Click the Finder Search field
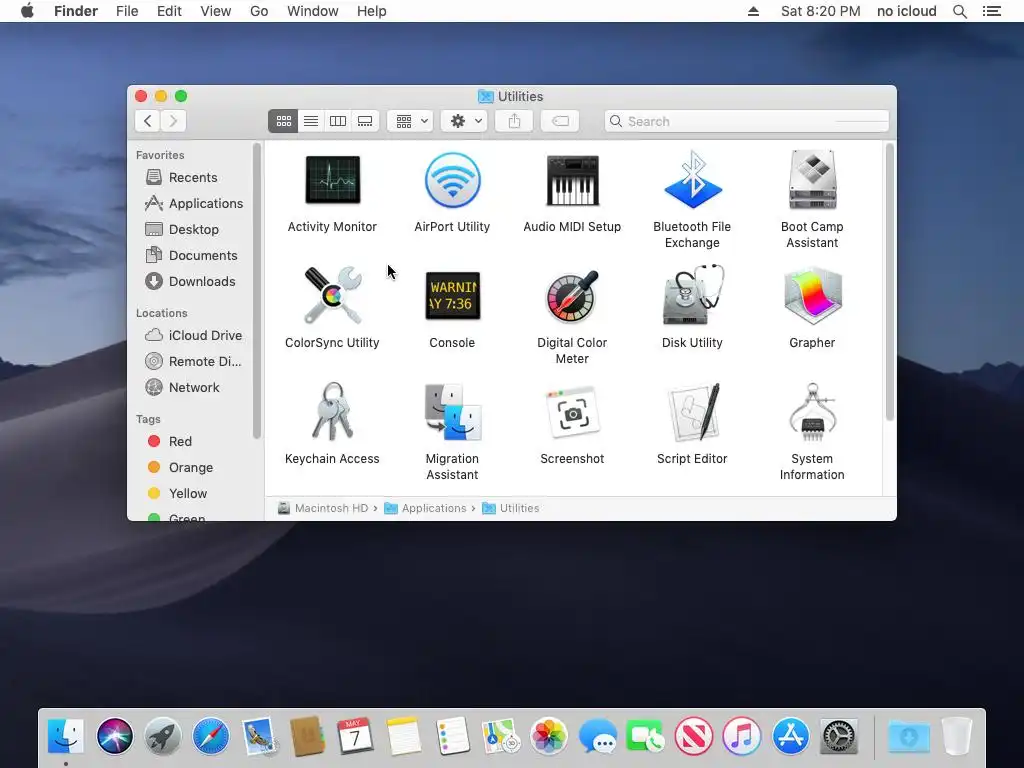This screenshot has width=1024, height=768. [746, 121]
